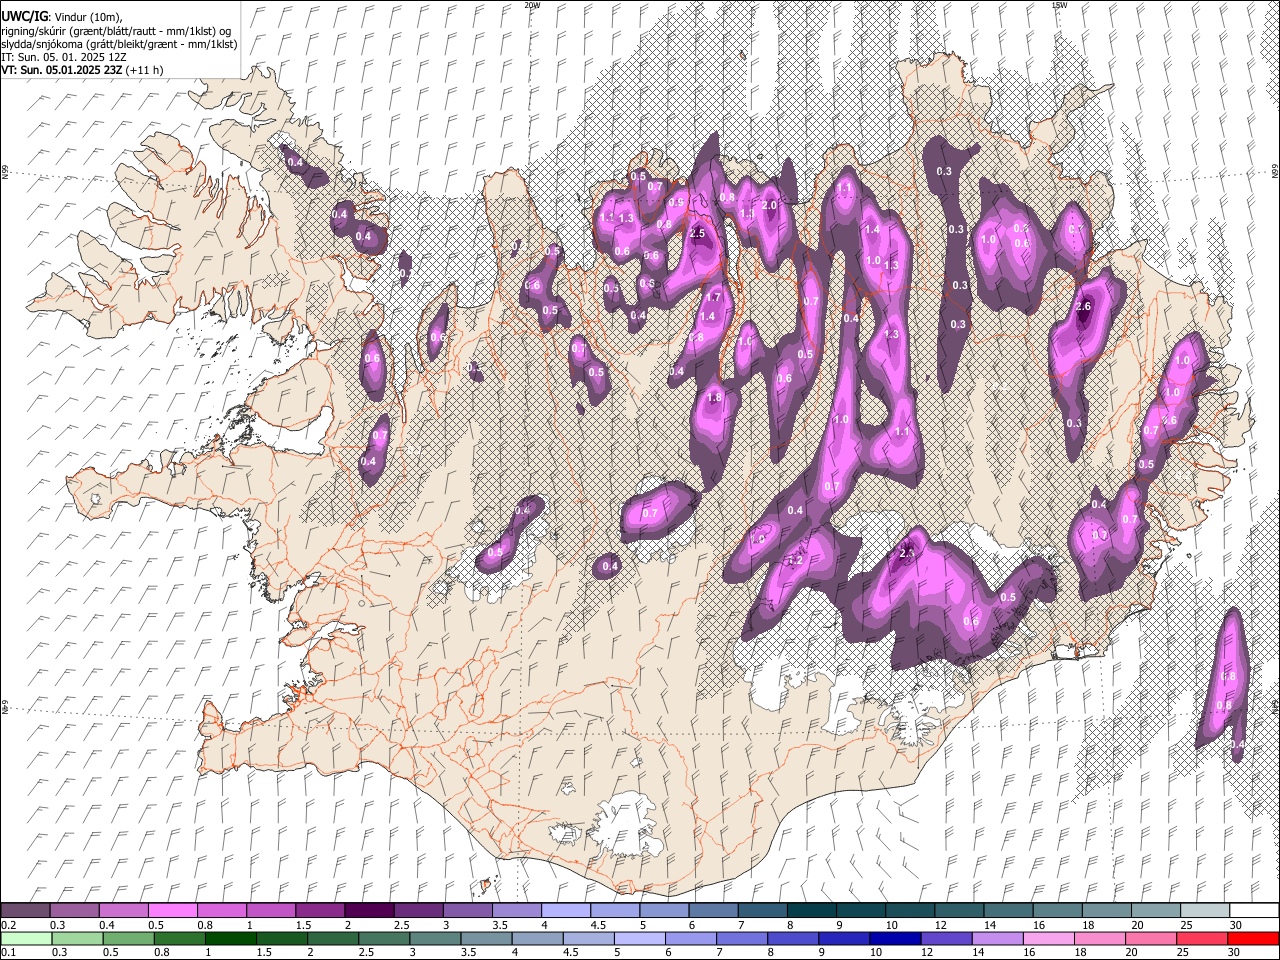Click the bright red swatch labeled 30
Screen dimensions: 1280x960
click(x=1254, y=938)
